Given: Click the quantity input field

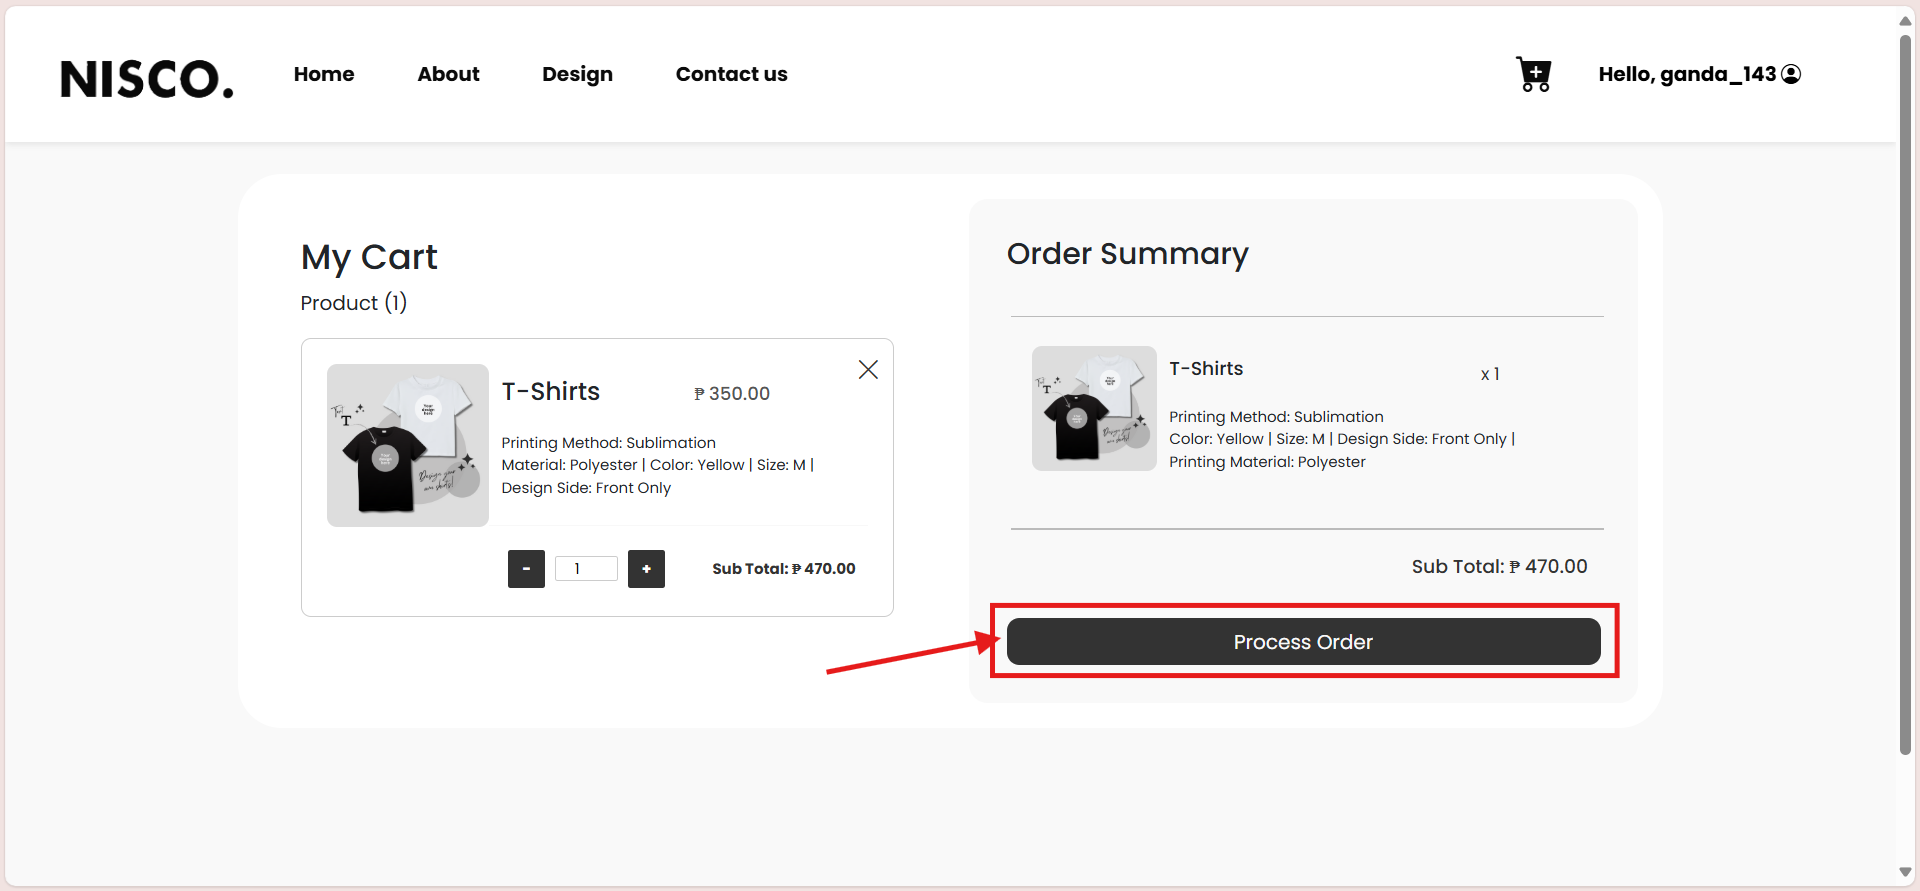Looking at the screenshot, I should (x=586, y=569).
